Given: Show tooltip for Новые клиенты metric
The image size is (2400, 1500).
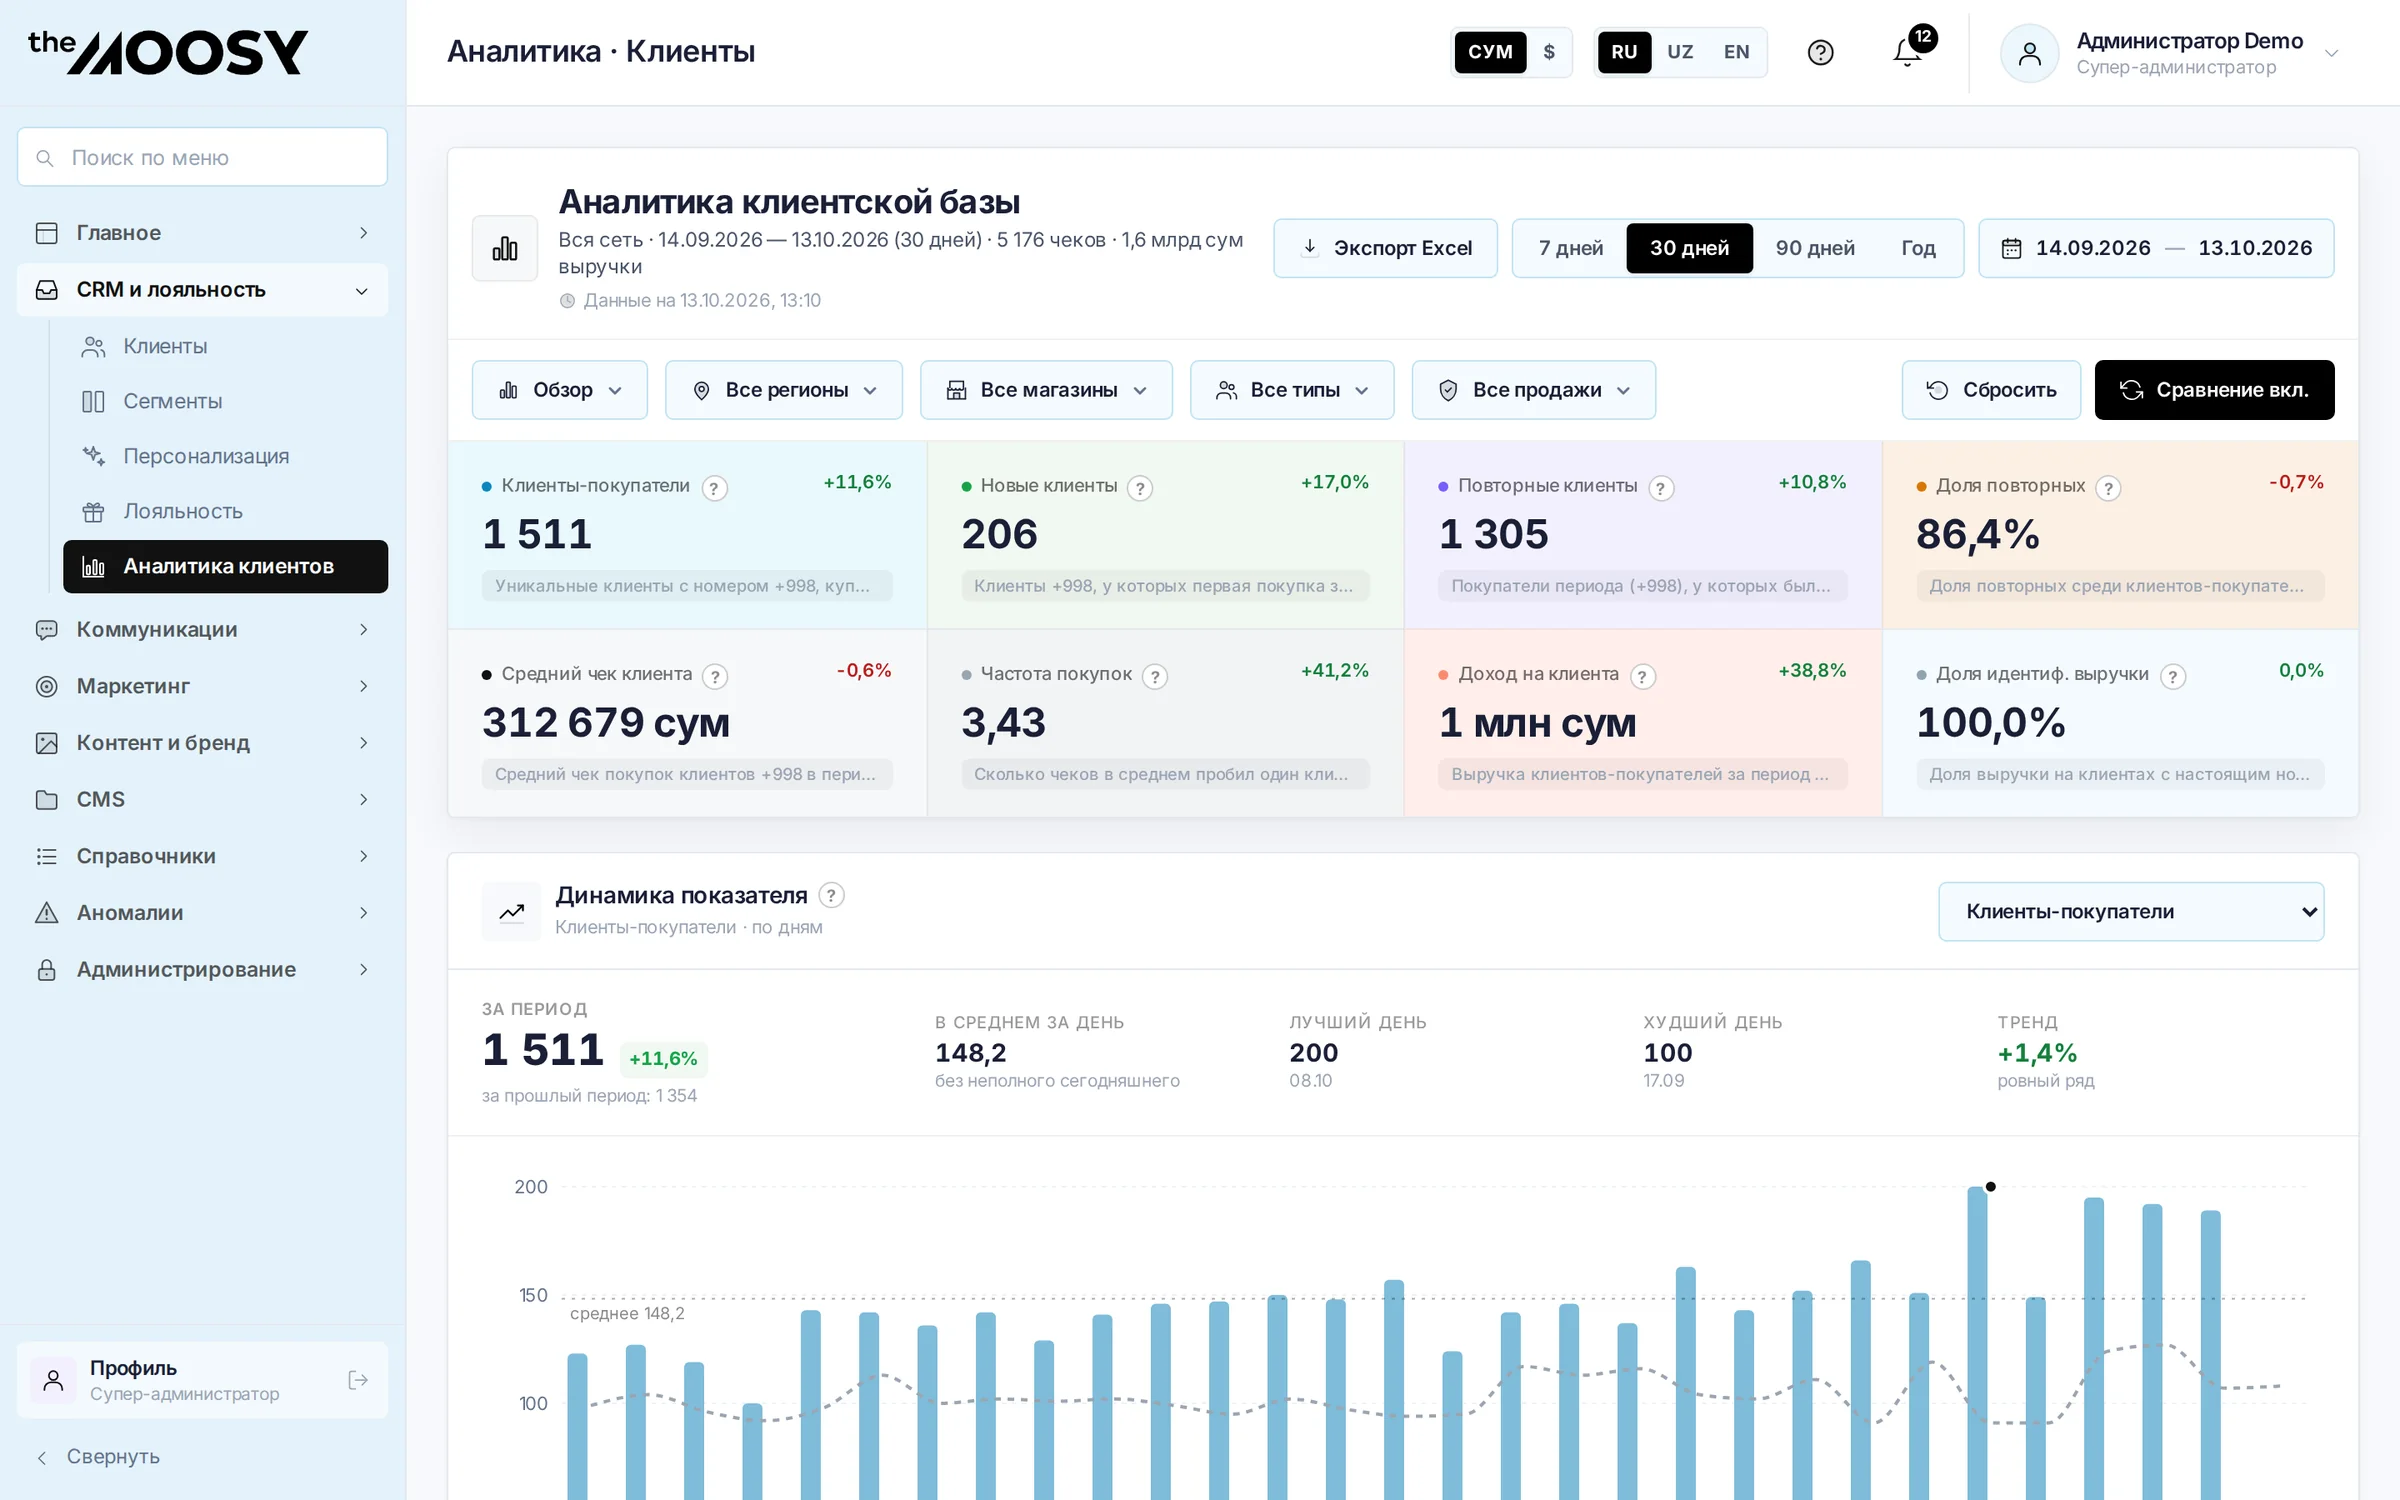Looking at the screenshot, I should (1140, 488).
